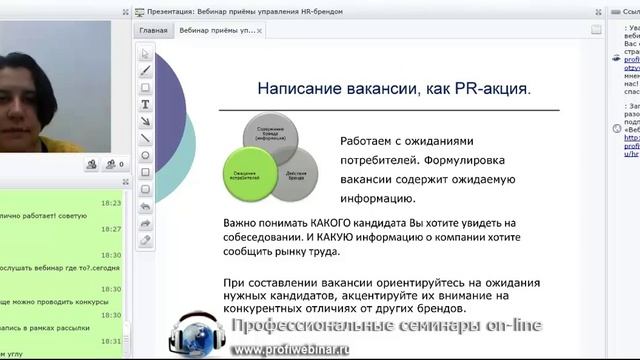Click the presenter webcam video
The image size is (640, 360).
coord(55,87)
